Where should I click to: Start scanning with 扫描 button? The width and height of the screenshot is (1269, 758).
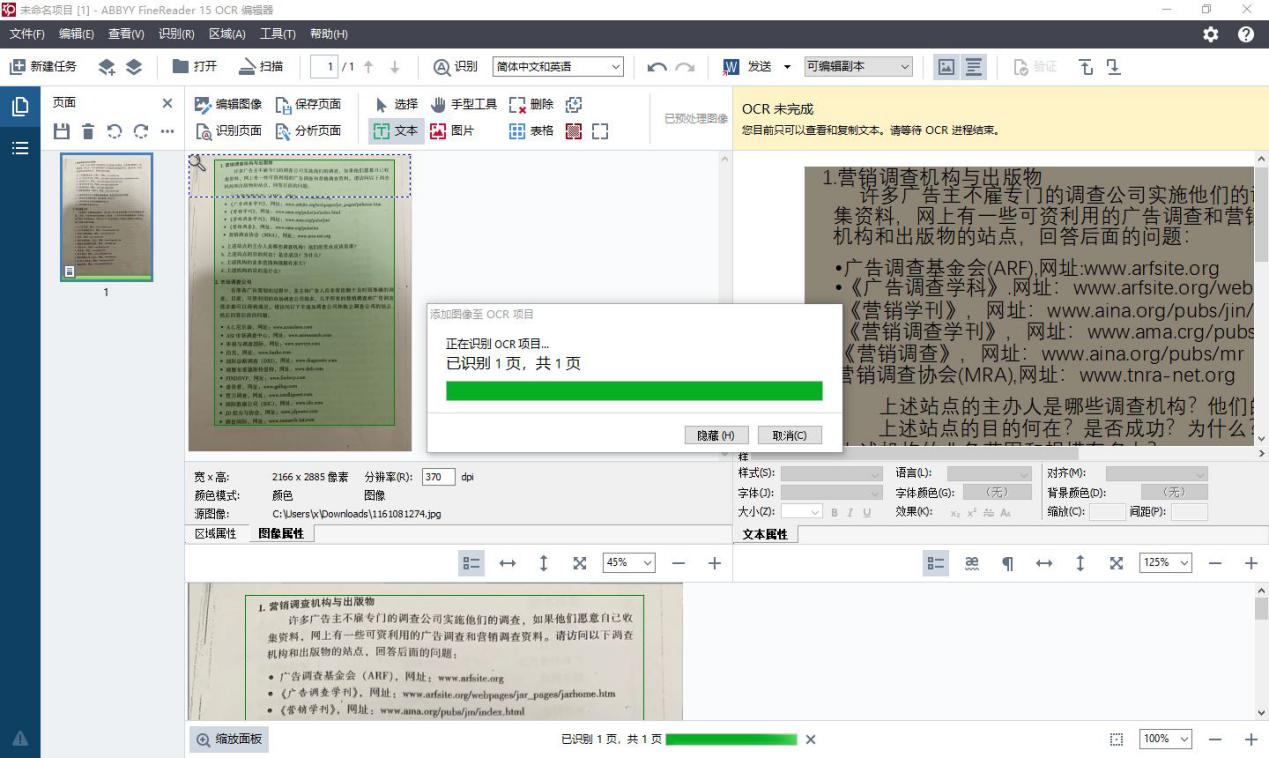pos(261,66)
